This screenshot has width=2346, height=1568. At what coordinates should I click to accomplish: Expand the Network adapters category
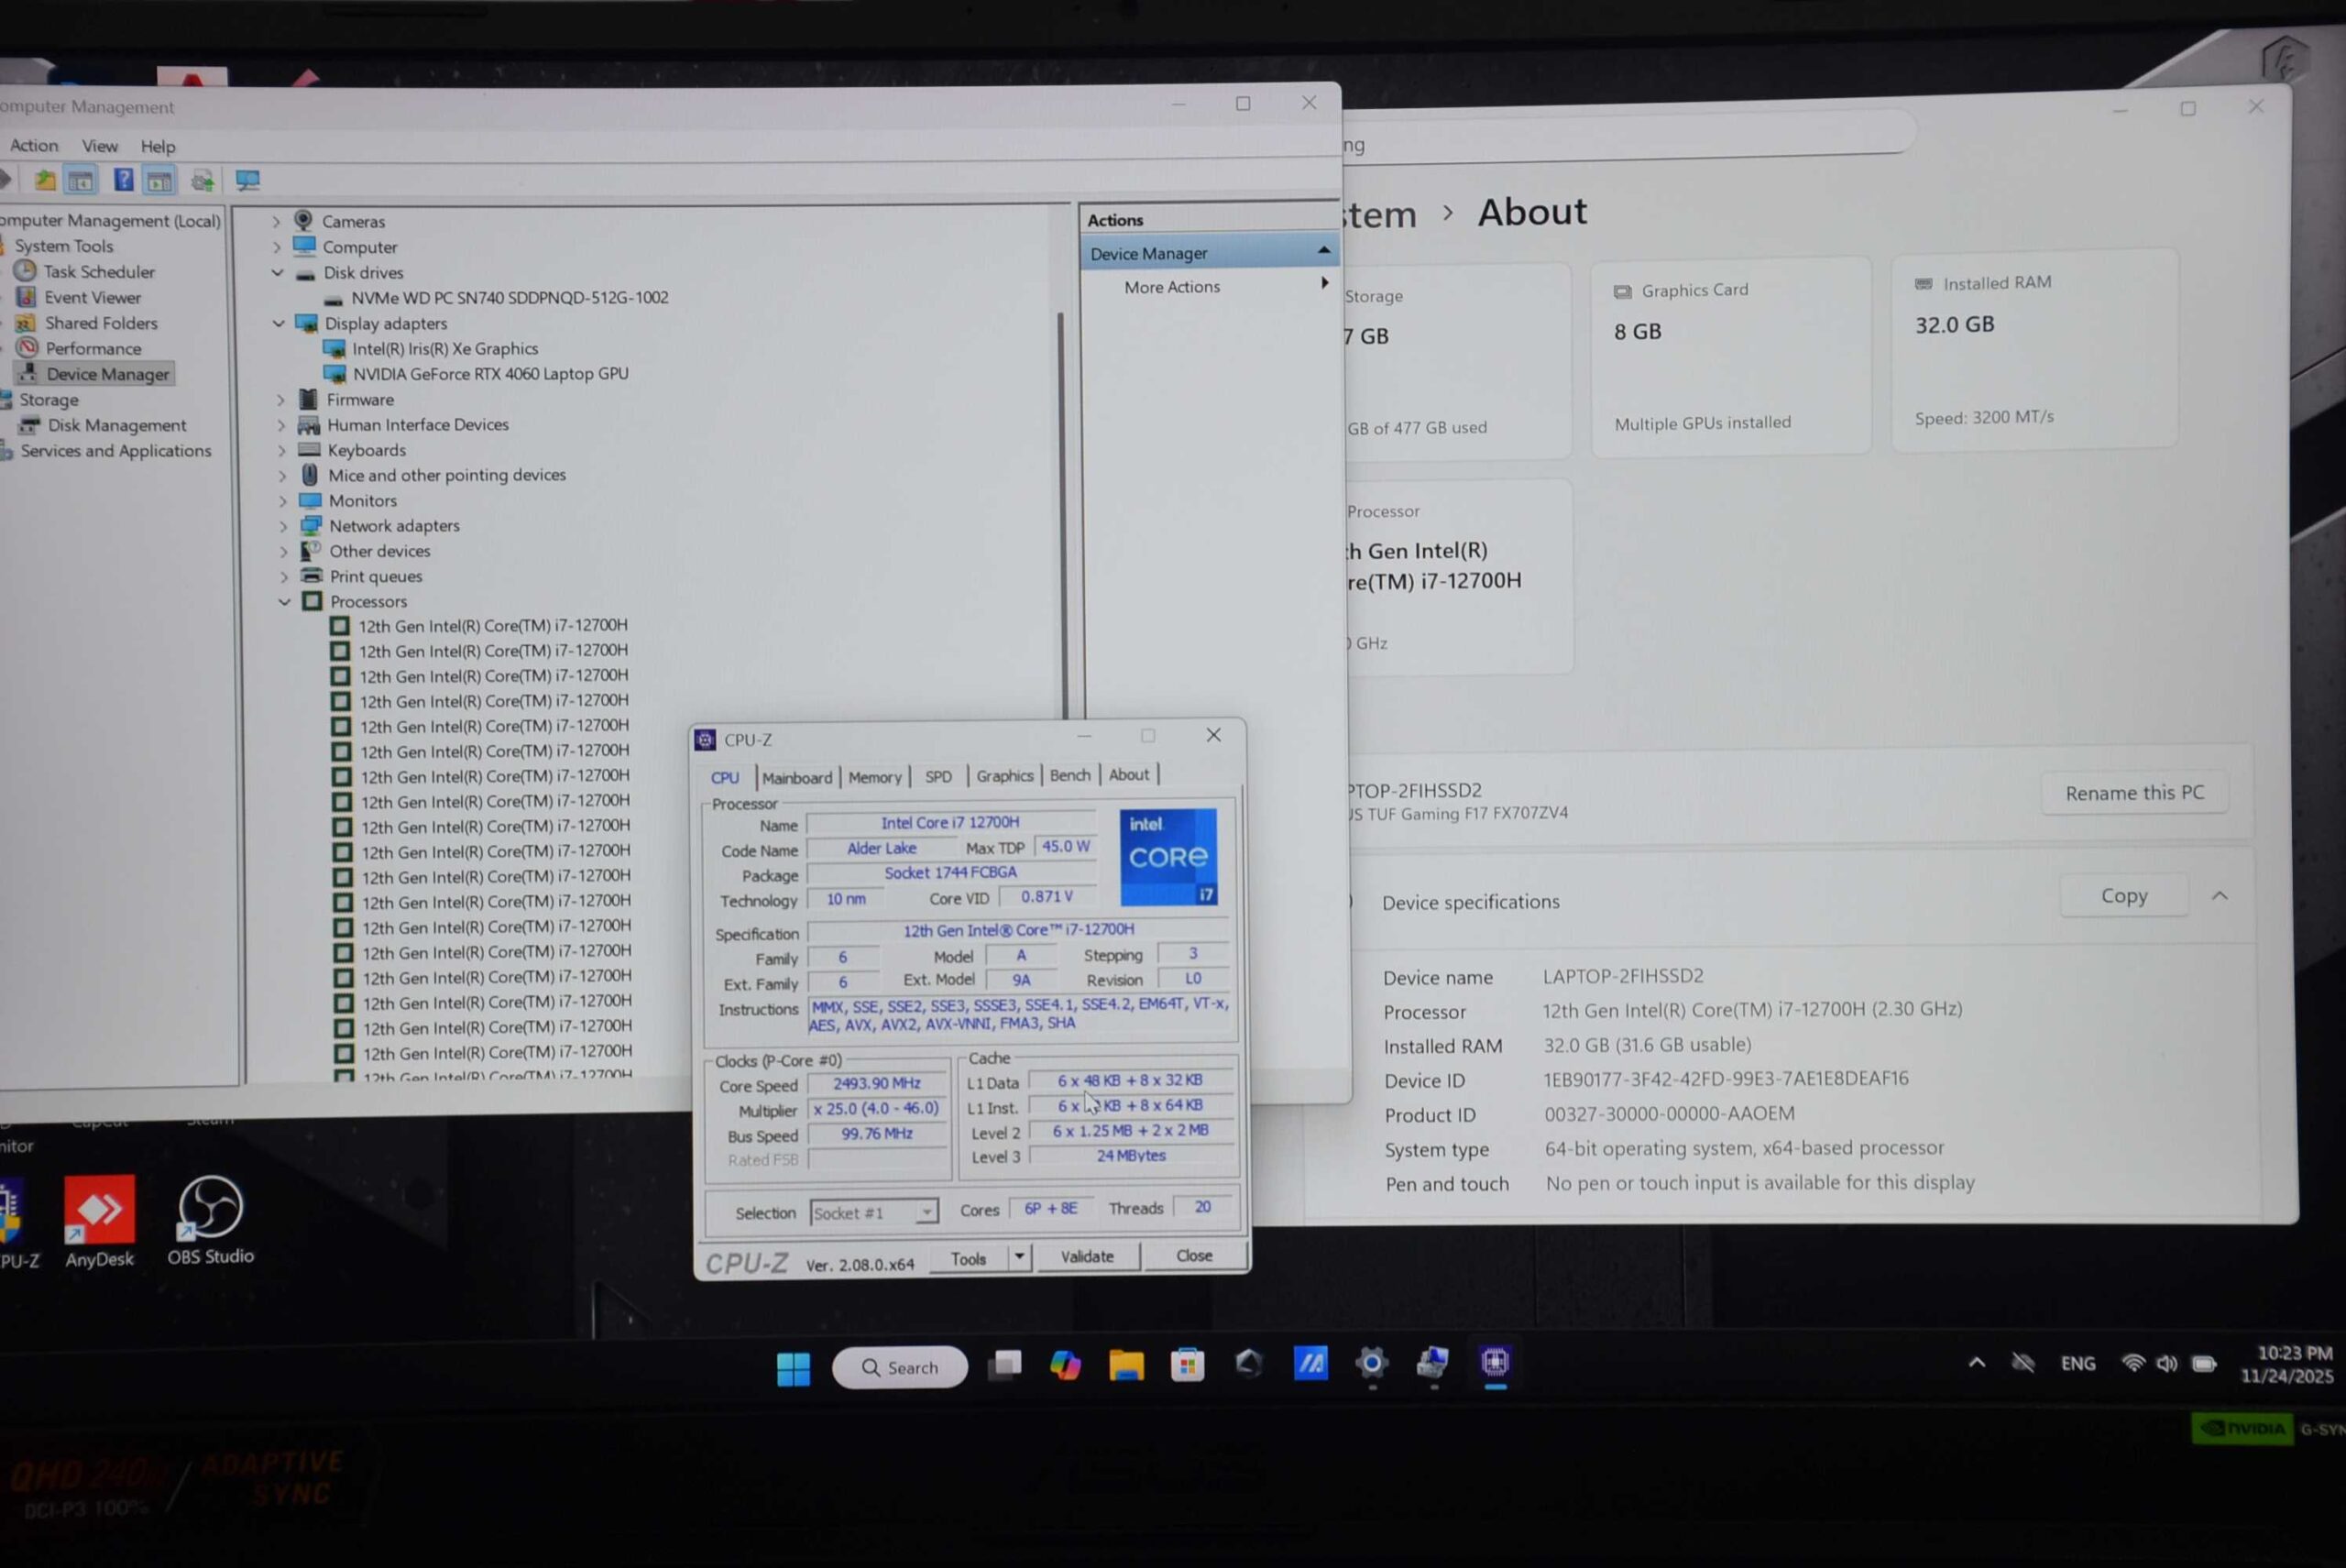pos(283,526)
